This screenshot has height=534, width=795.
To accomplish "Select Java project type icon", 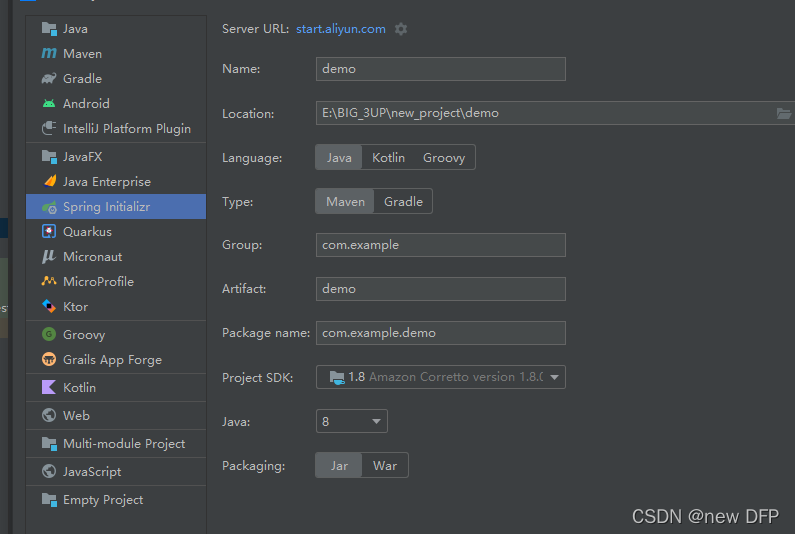I will click(49, 29).
